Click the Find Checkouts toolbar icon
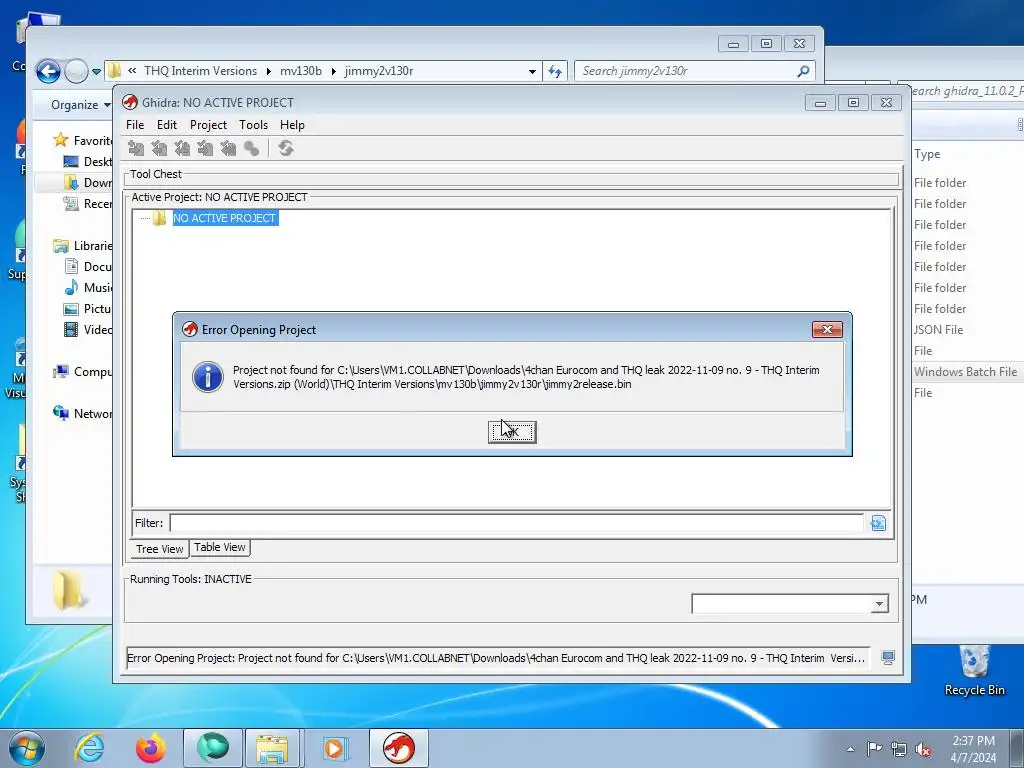The image size is (1024, 768). click(x=251, y=148)
